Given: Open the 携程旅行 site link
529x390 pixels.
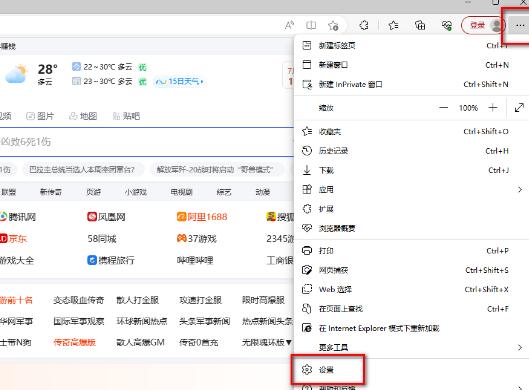Looking at the screenshot, I should click(x=111, y=260).
